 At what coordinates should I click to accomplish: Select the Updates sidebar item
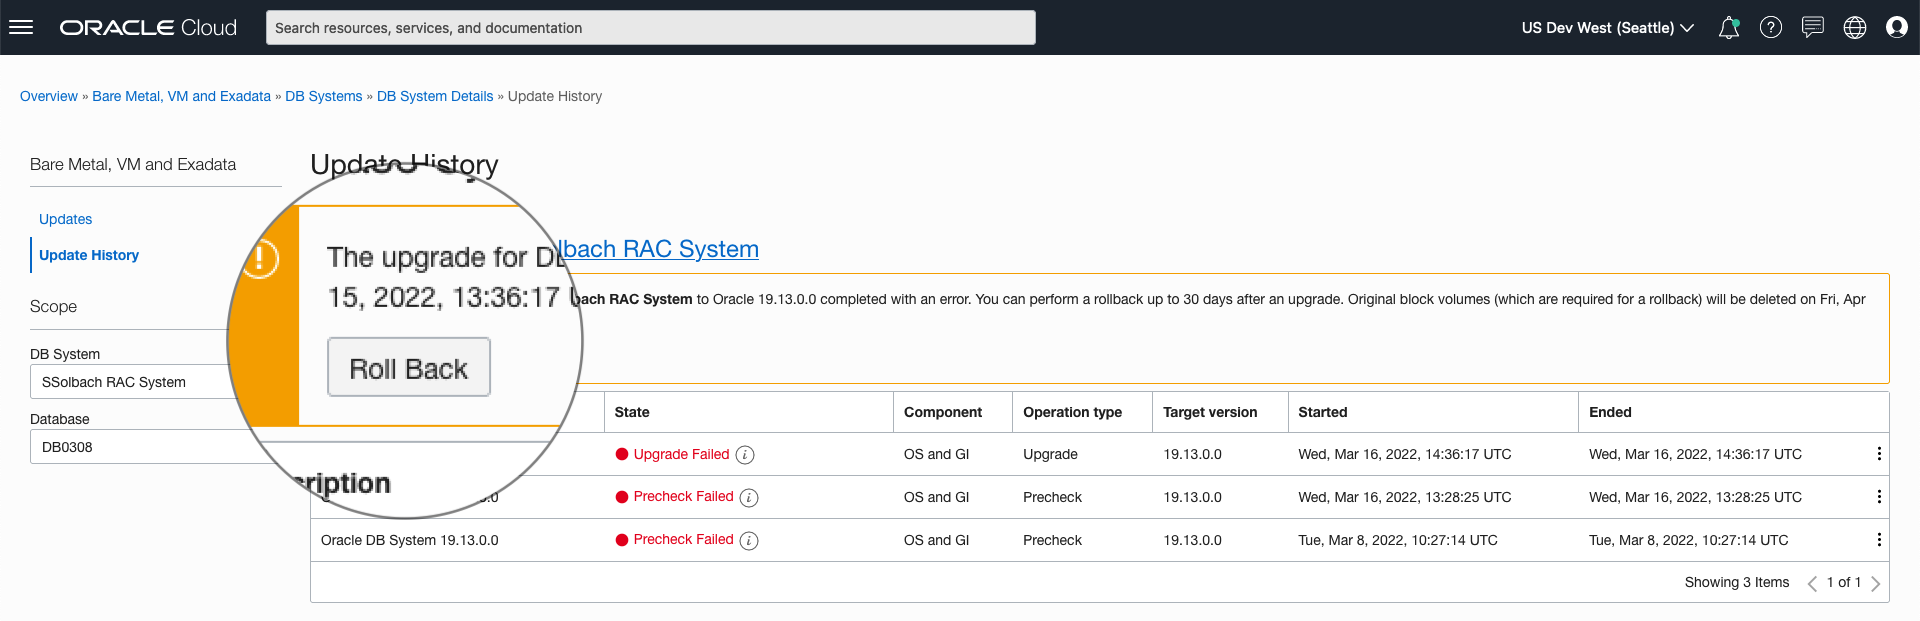point(65,219)
